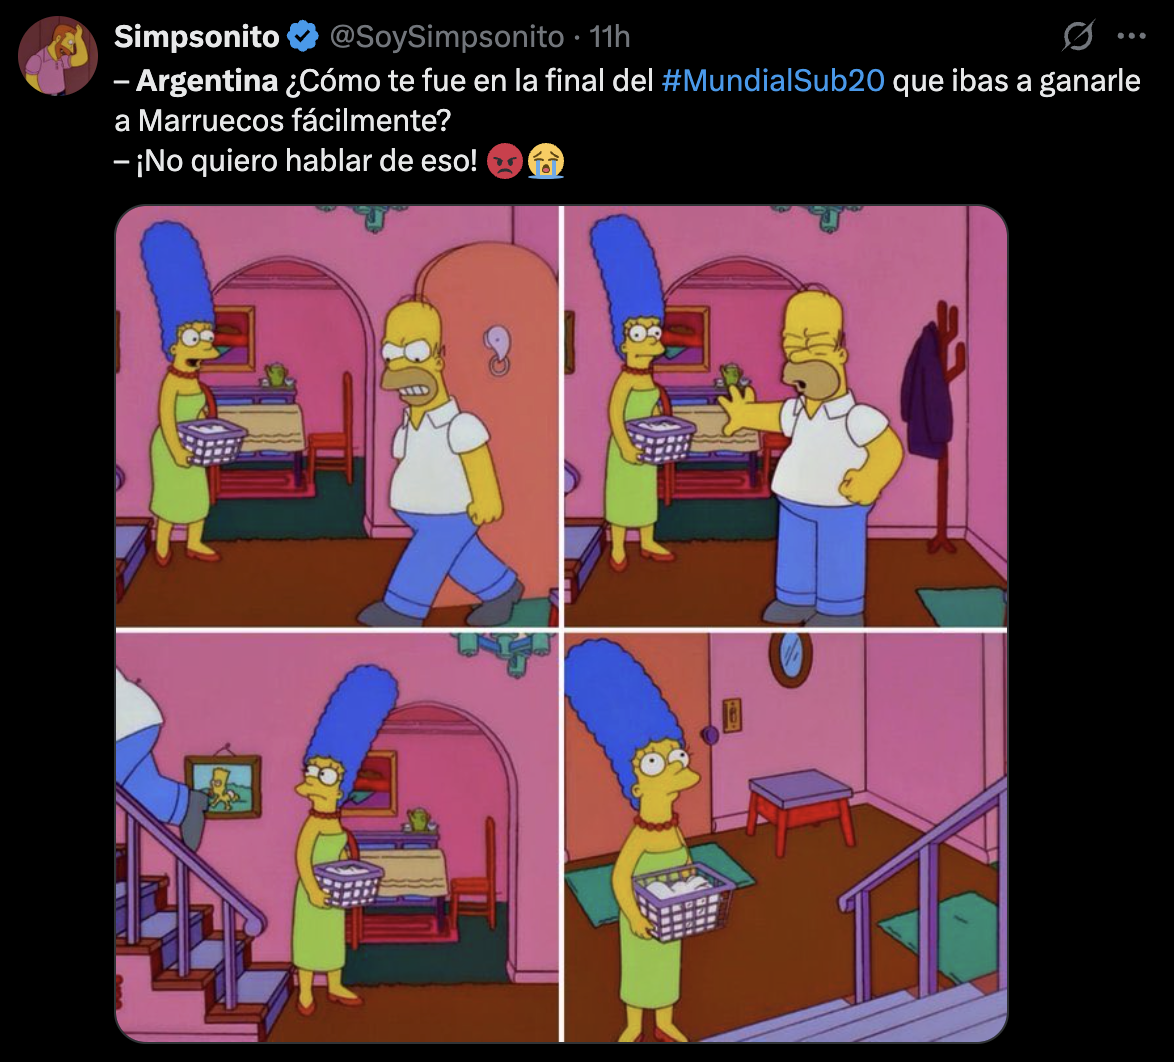Screen dimensions: 1174x1062
Task: Open the top-right panel with Homer's raised hand
Action: pos(785,416)
